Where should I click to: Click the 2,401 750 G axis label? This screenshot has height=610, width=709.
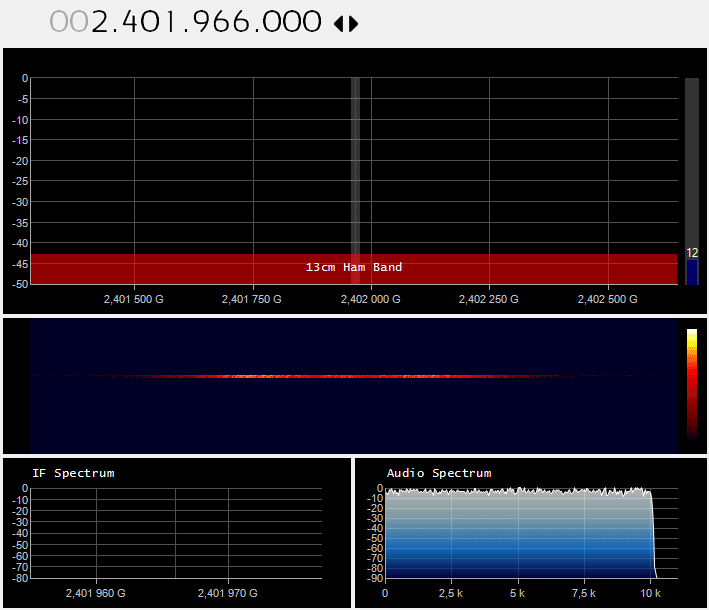(251, 299)
